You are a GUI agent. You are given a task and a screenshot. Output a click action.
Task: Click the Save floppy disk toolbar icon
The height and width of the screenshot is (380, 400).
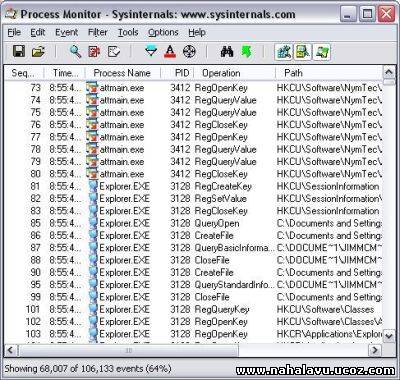pos(19,52)
